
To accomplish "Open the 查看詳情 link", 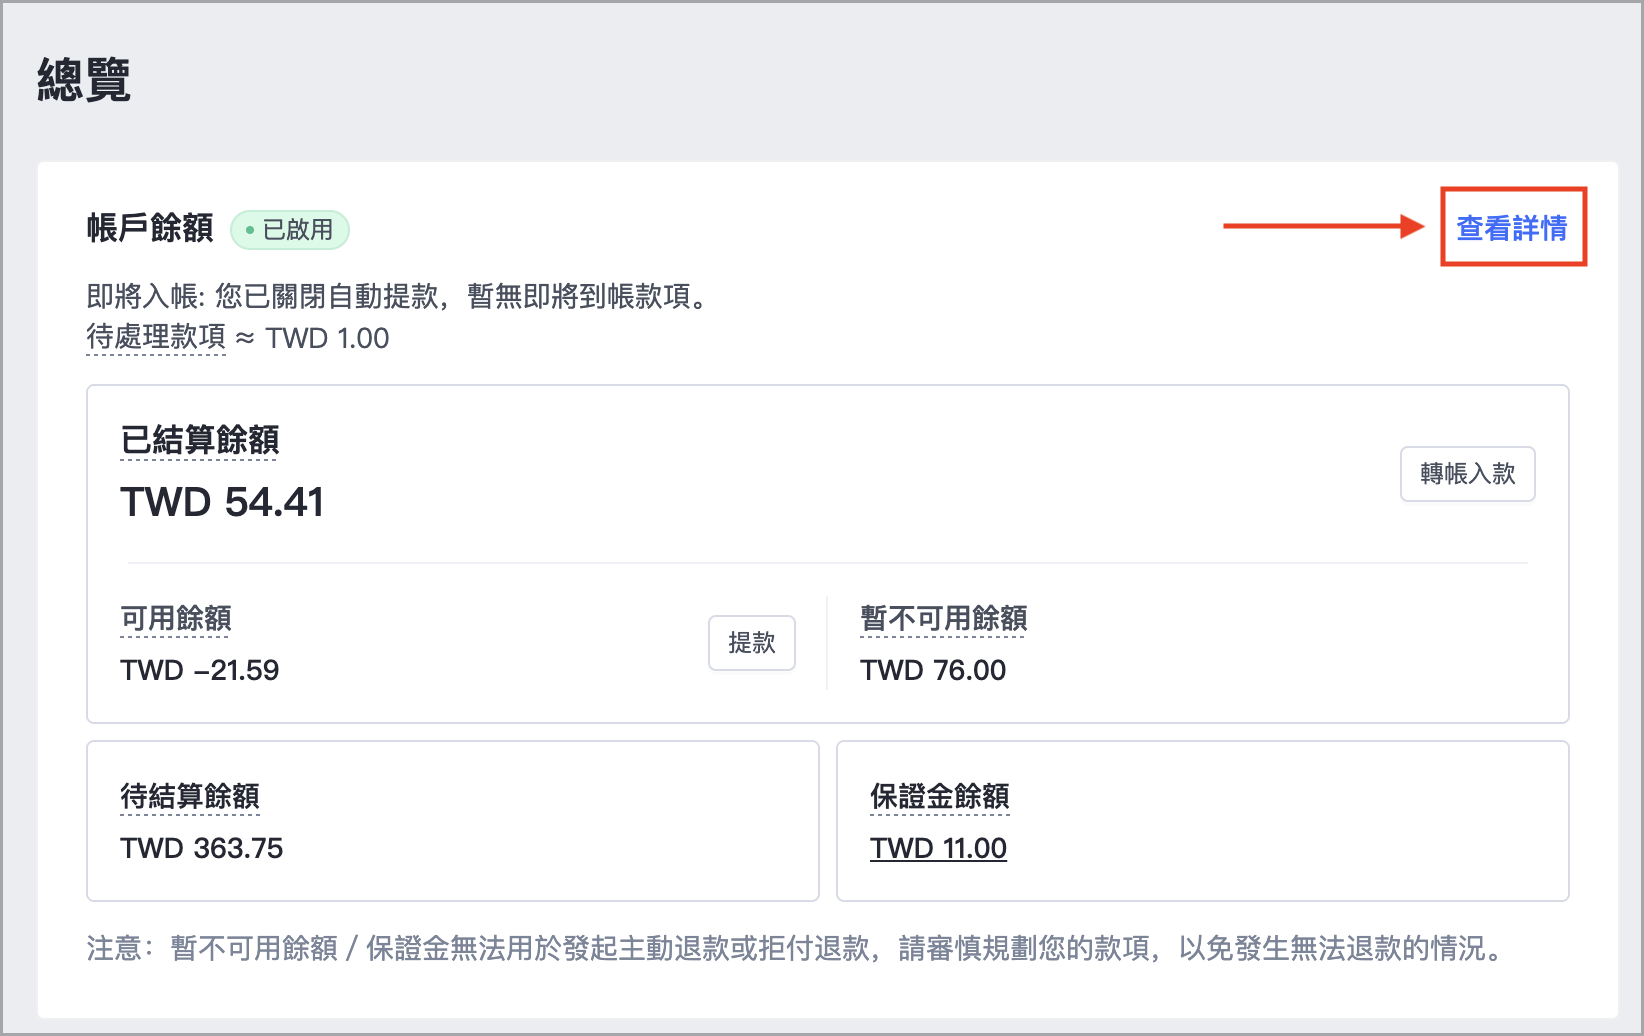I will pyautogui.click(x=1512, y=228).
